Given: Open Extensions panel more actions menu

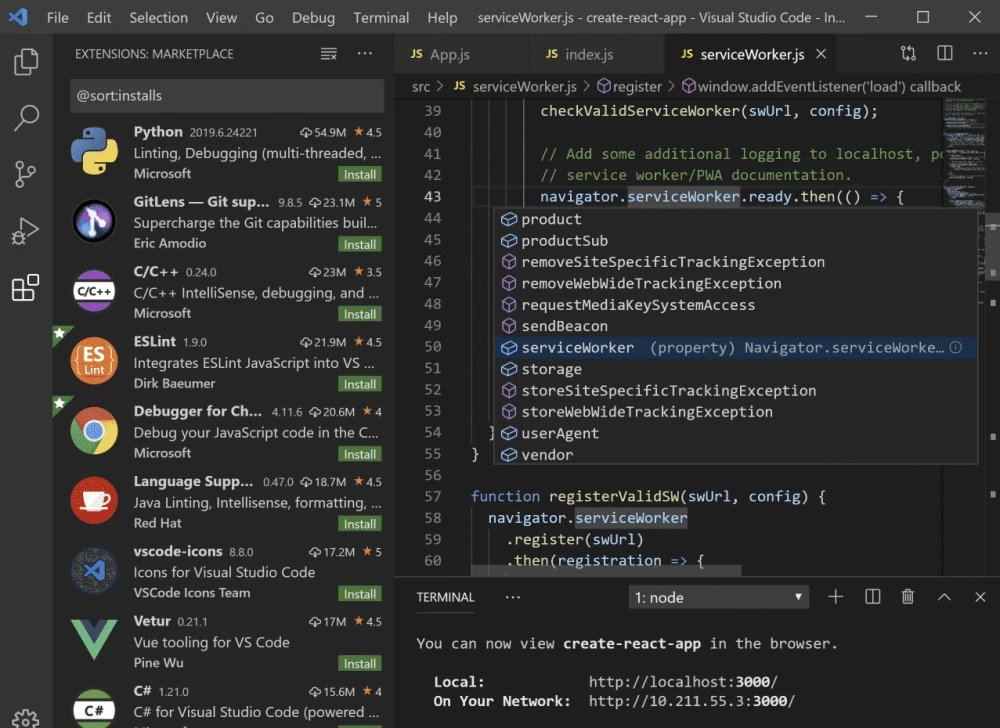Looking at the screenshot, I should (x=365, y=54).
